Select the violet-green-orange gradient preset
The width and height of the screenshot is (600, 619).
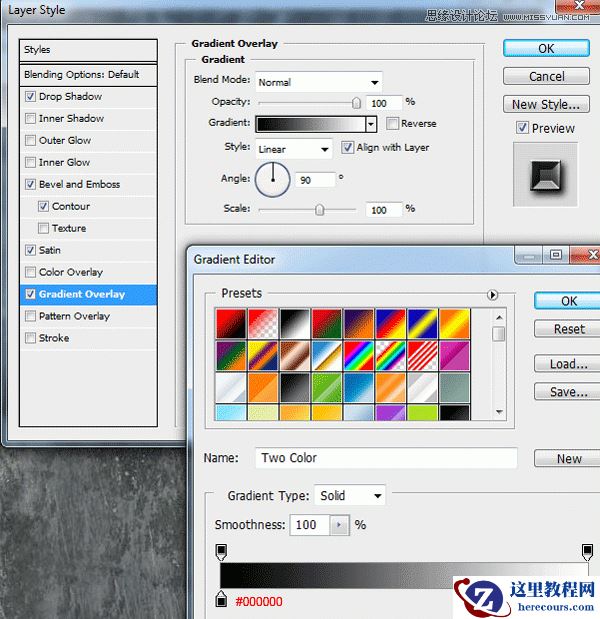tap(231, 355)
